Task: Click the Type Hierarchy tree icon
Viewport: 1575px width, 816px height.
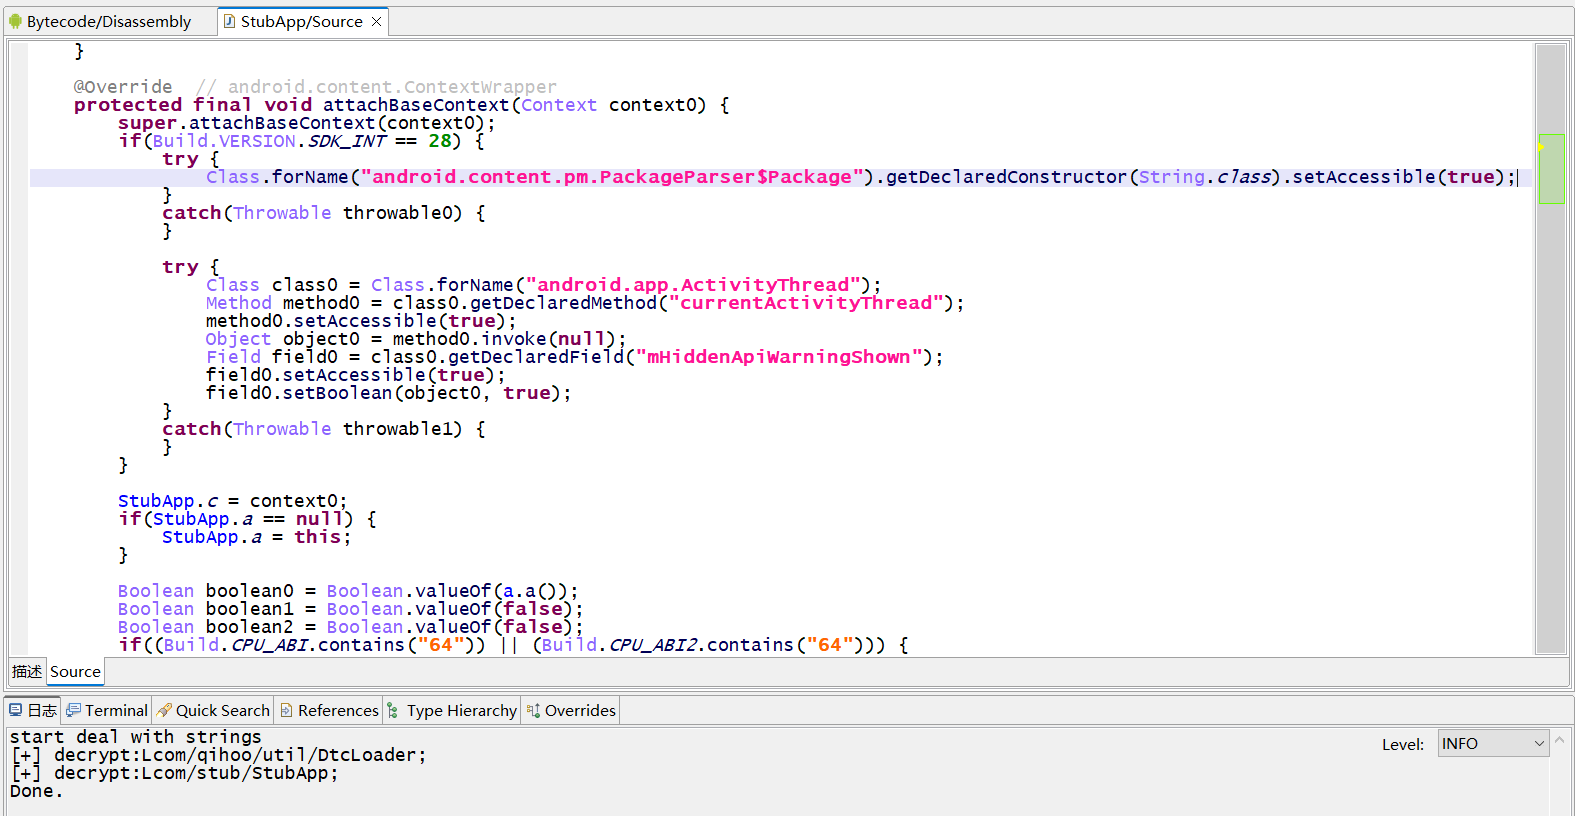Action: coord(393,710)
